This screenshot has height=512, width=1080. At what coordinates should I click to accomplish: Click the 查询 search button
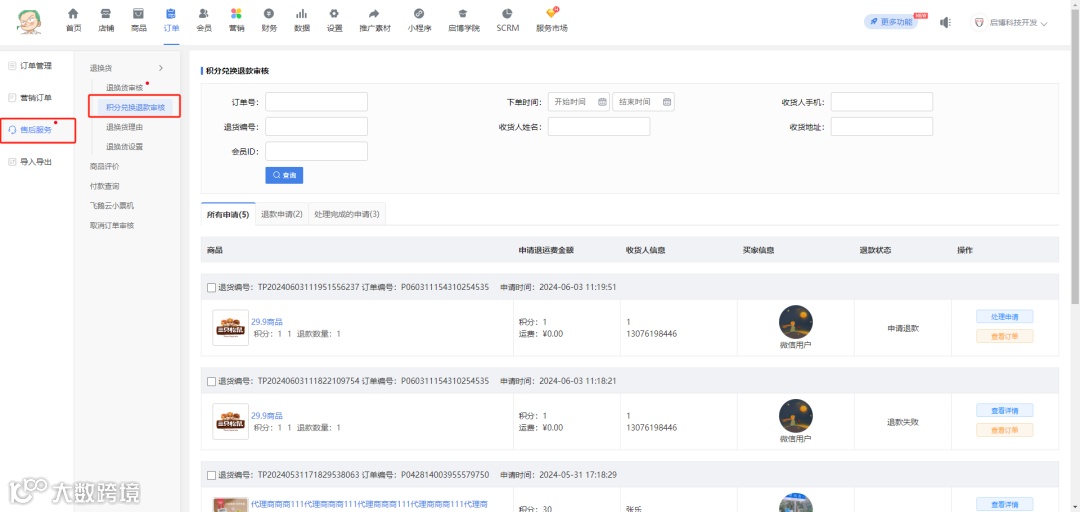[284, 176]
